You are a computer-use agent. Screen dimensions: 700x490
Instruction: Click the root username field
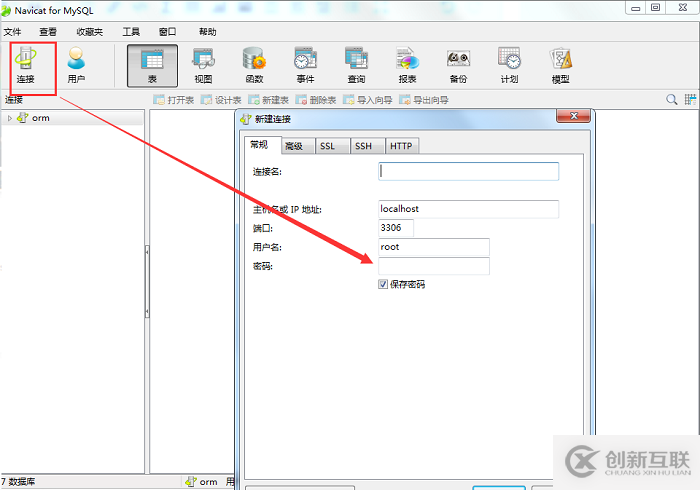click(x=433, y=247)
